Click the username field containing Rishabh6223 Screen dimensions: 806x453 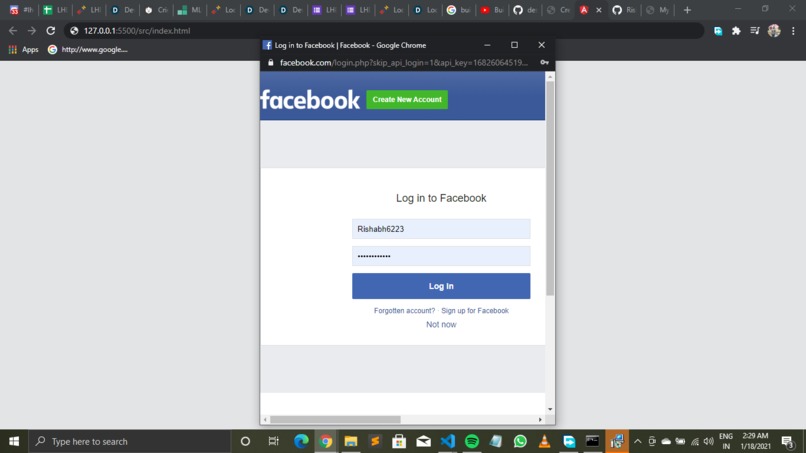coord(441,229)
